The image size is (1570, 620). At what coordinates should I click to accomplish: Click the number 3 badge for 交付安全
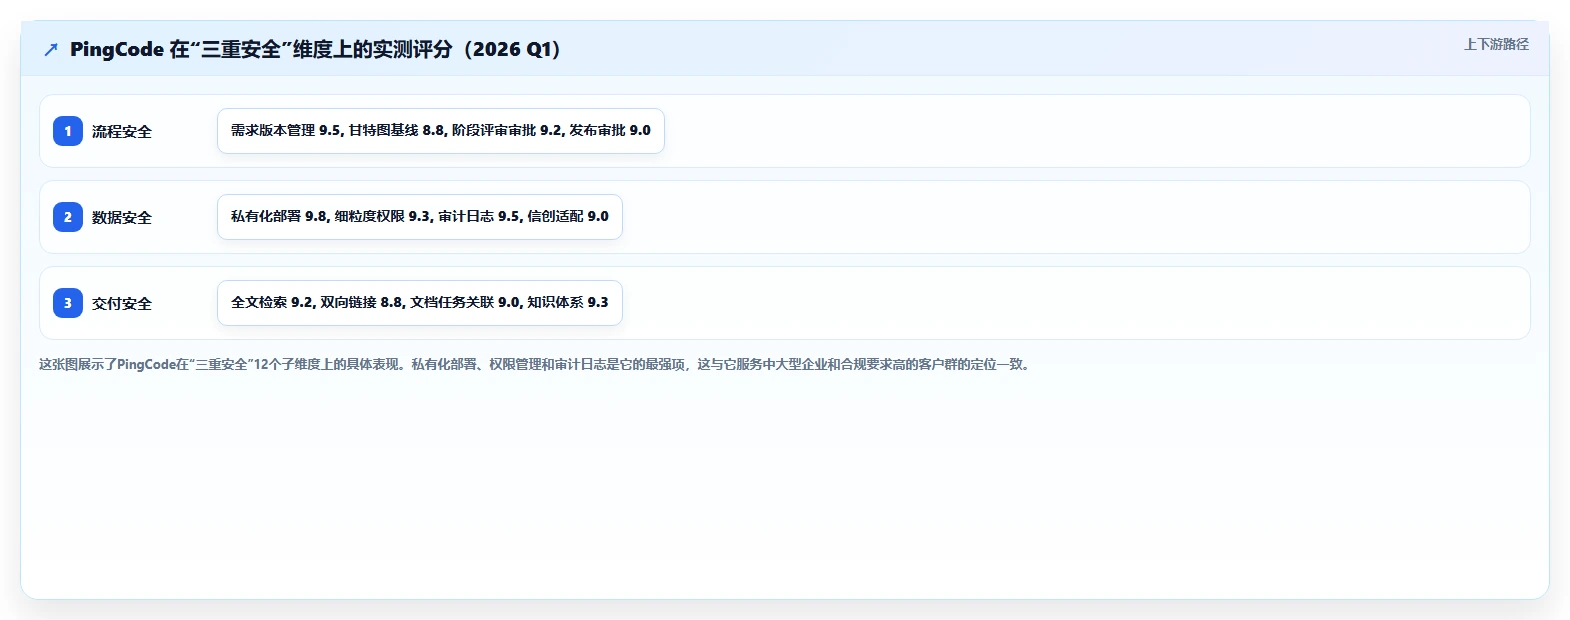point(68,303)
